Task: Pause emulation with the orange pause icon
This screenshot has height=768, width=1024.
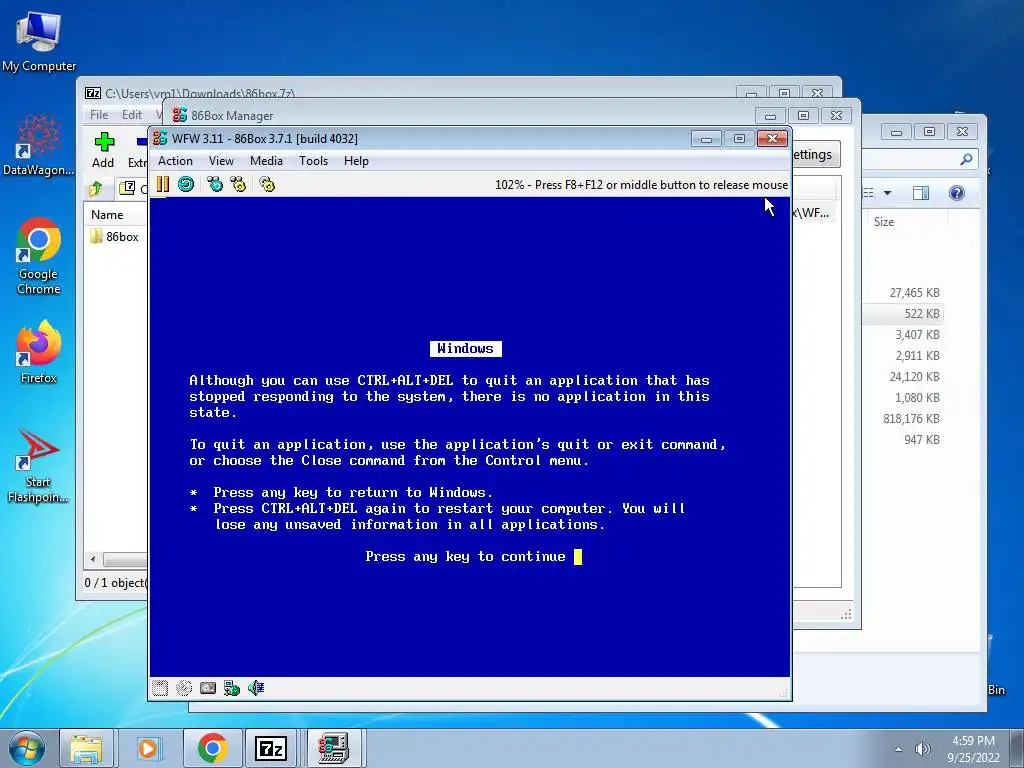Action: pos(163,185)
